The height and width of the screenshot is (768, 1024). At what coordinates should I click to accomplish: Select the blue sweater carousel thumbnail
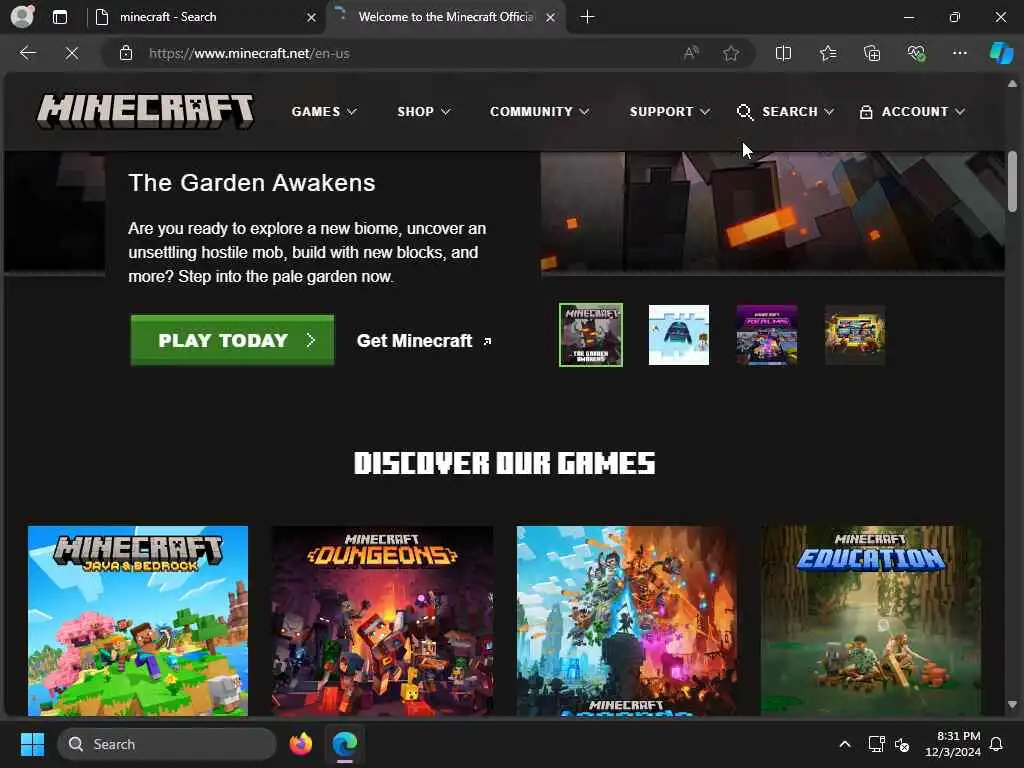pos(679,335)
